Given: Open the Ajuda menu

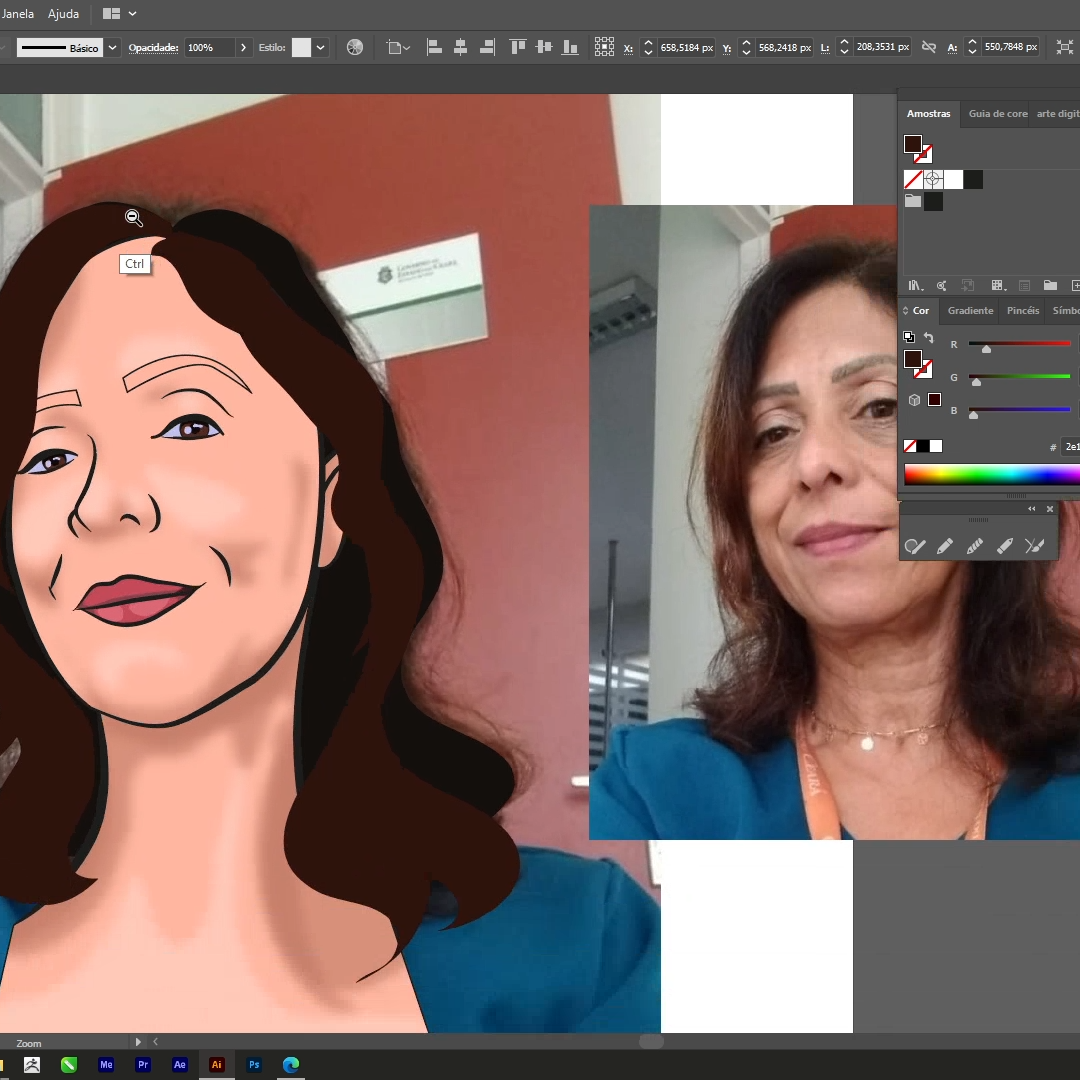Looking at the screenshot, I should click(63, 14).
